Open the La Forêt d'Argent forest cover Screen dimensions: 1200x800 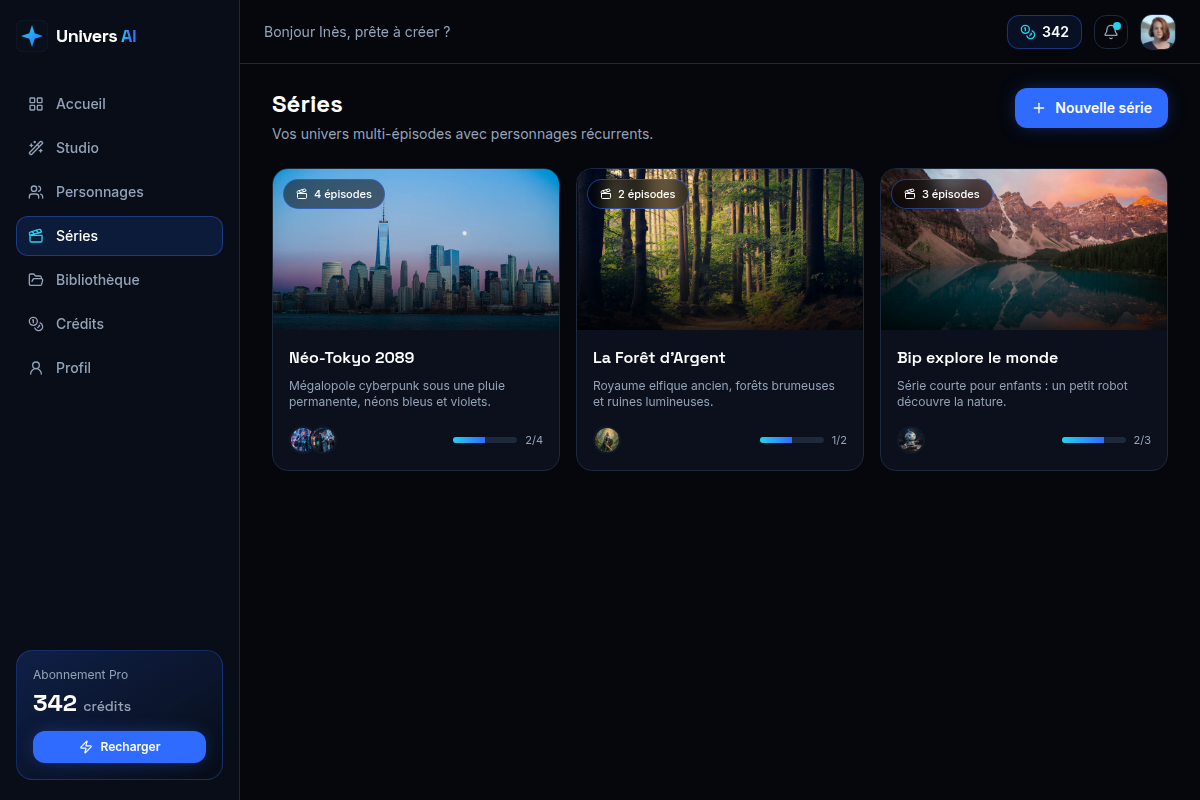click(x=720, y=250)
